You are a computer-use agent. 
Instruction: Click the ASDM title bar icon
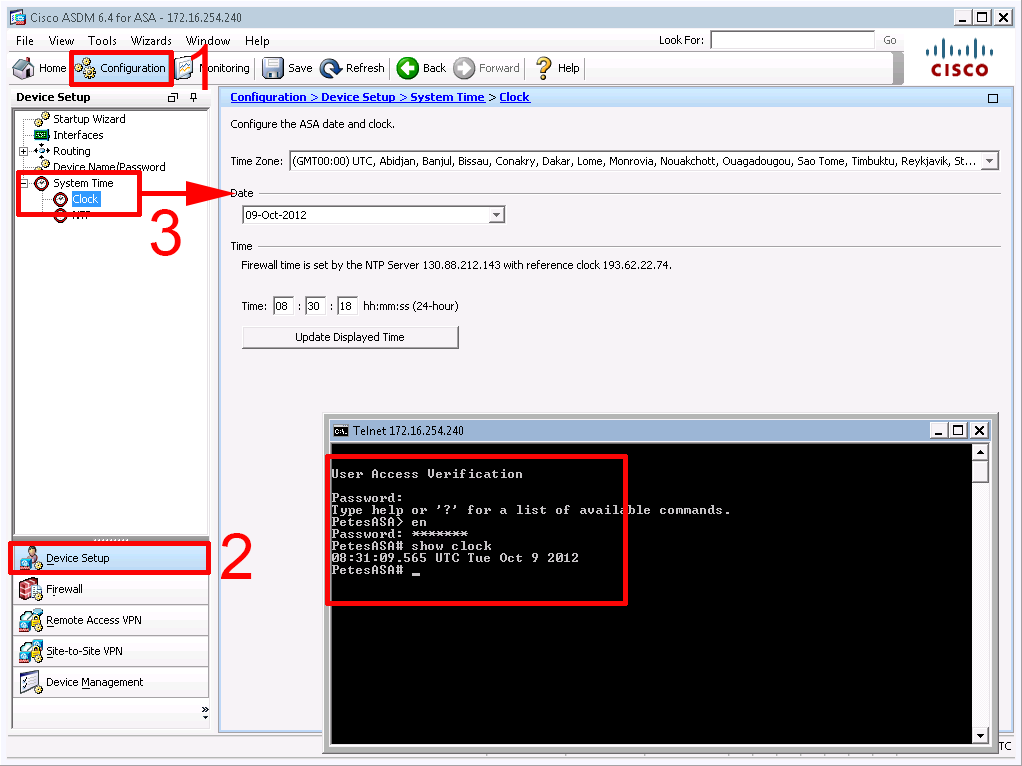point(18,18)
